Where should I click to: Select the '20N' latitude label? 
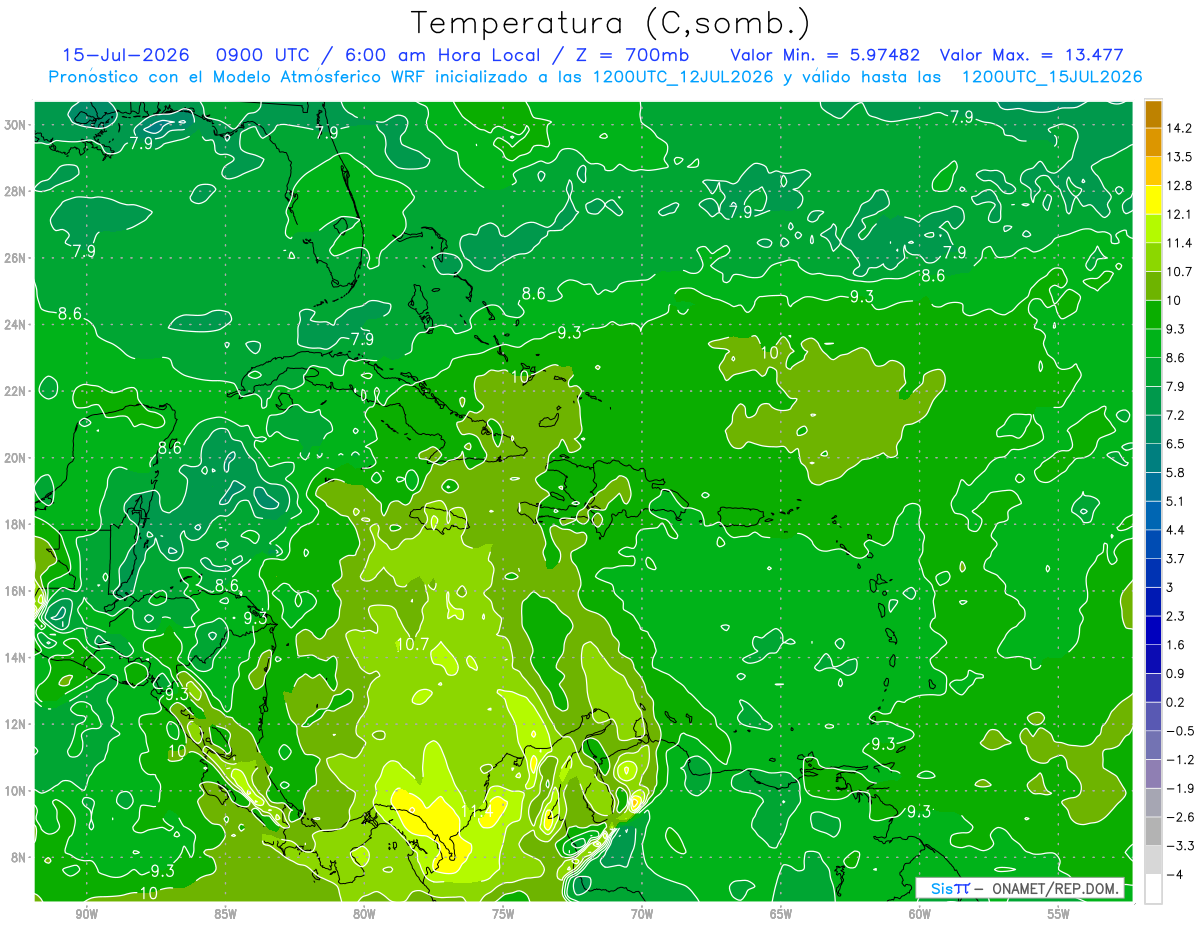point(15,458)
